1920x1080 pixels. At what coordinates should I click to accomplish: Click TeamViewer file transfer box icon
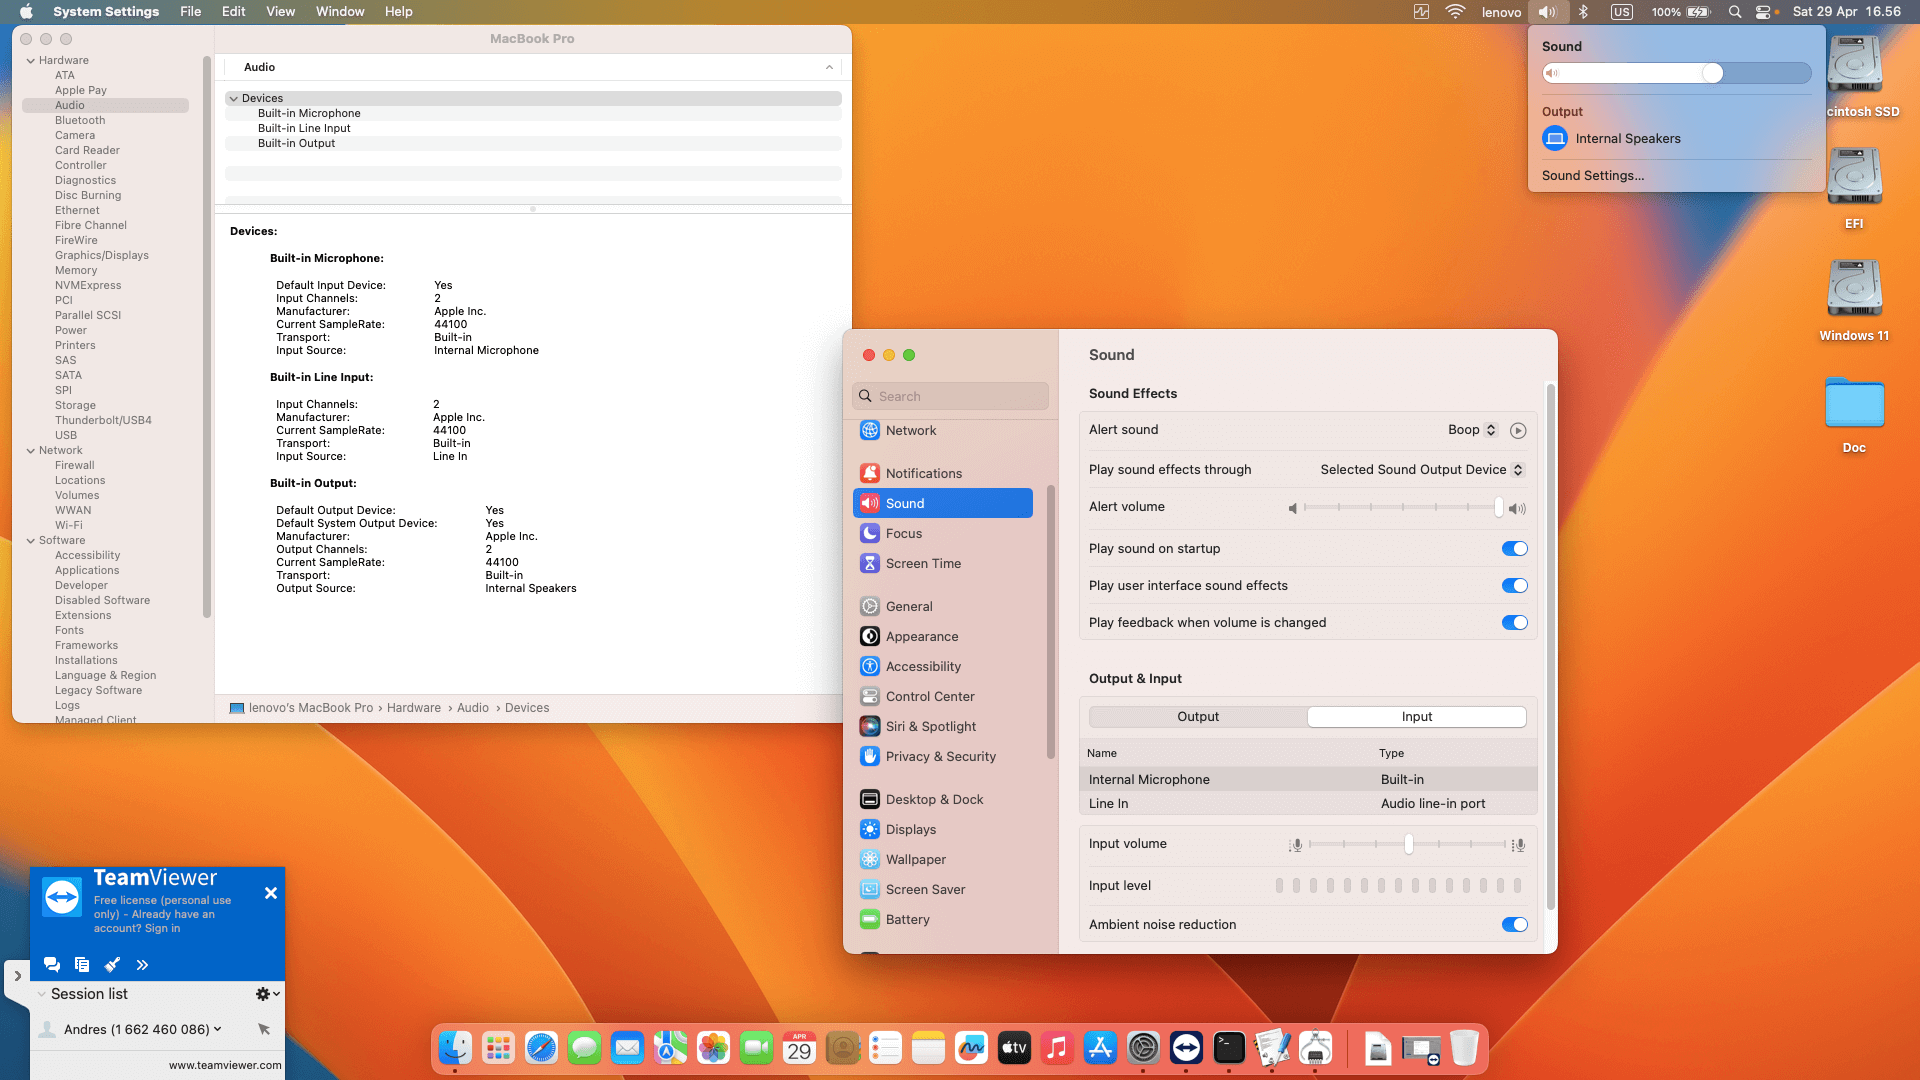(x=82, y=965)
